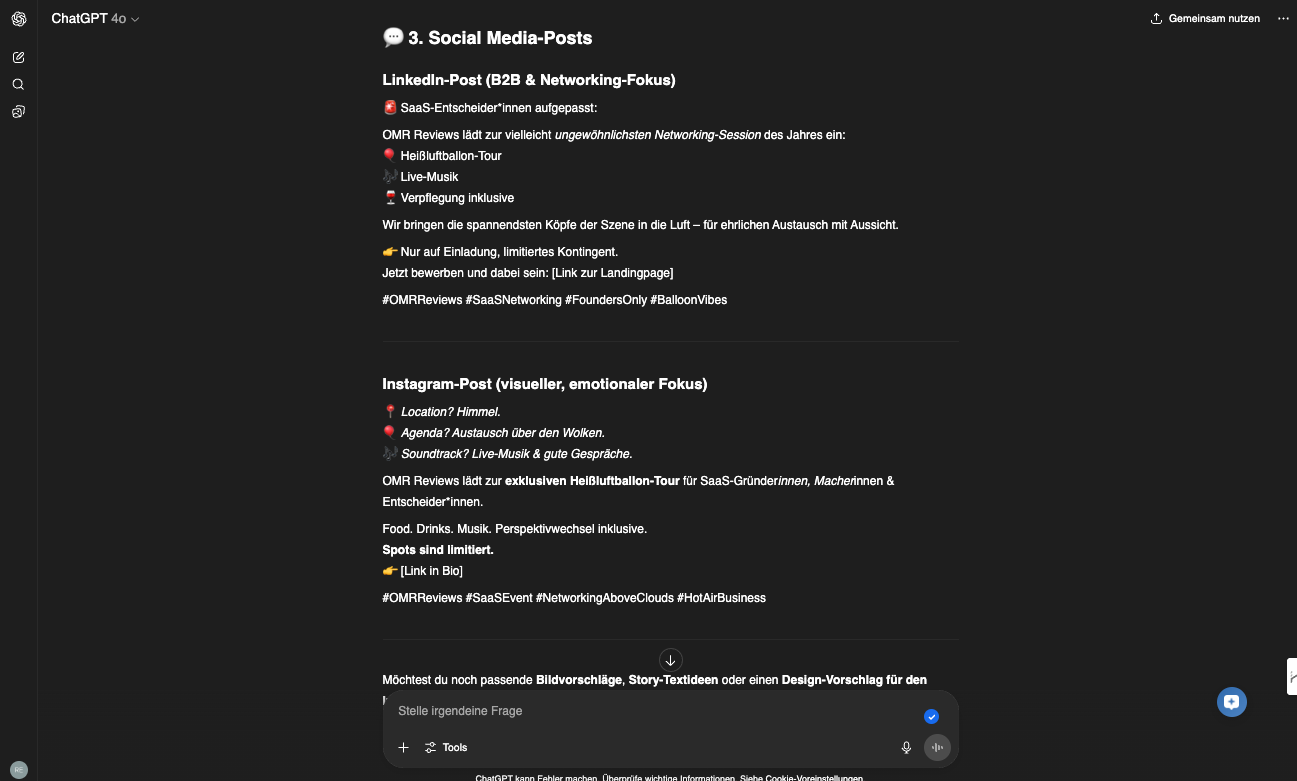Click the white side tab on right edge
1297x781 pixels.
click(x=1291, y=676)
